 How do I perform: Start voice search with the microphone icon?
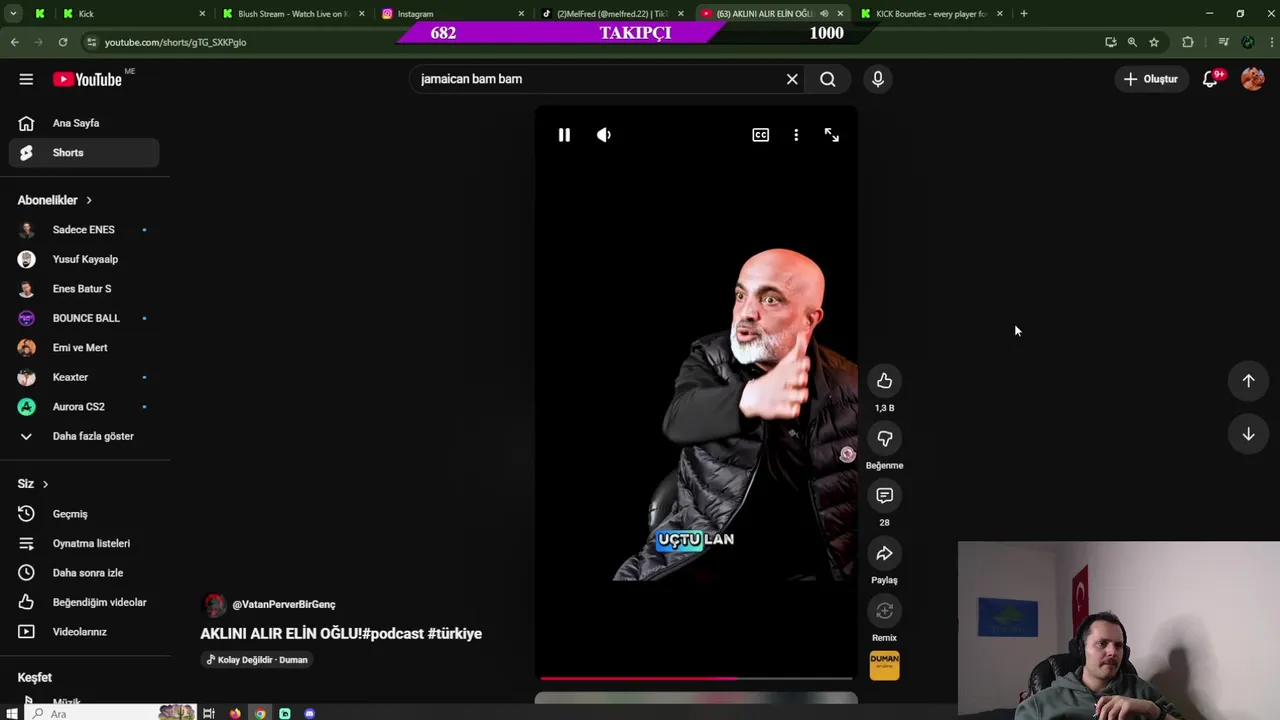878,79
